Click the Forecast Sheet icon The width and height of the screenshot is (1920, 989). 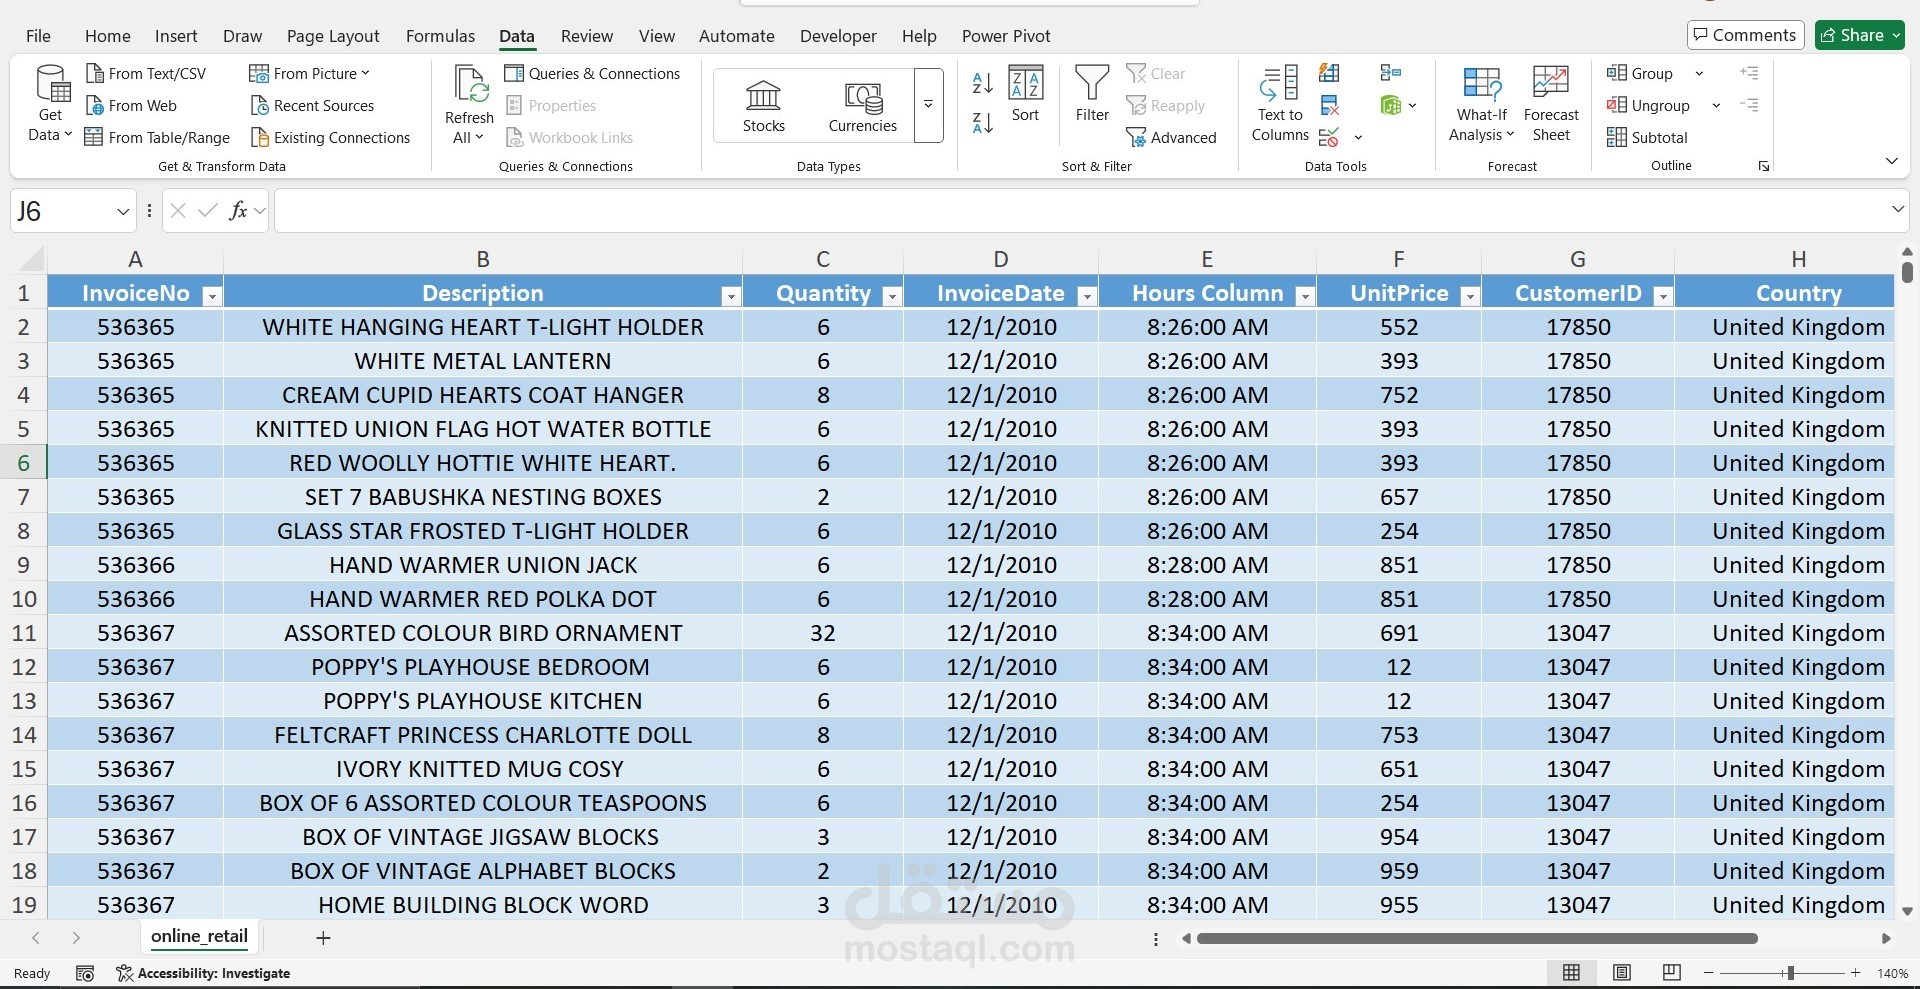(x=1550, y=100)
